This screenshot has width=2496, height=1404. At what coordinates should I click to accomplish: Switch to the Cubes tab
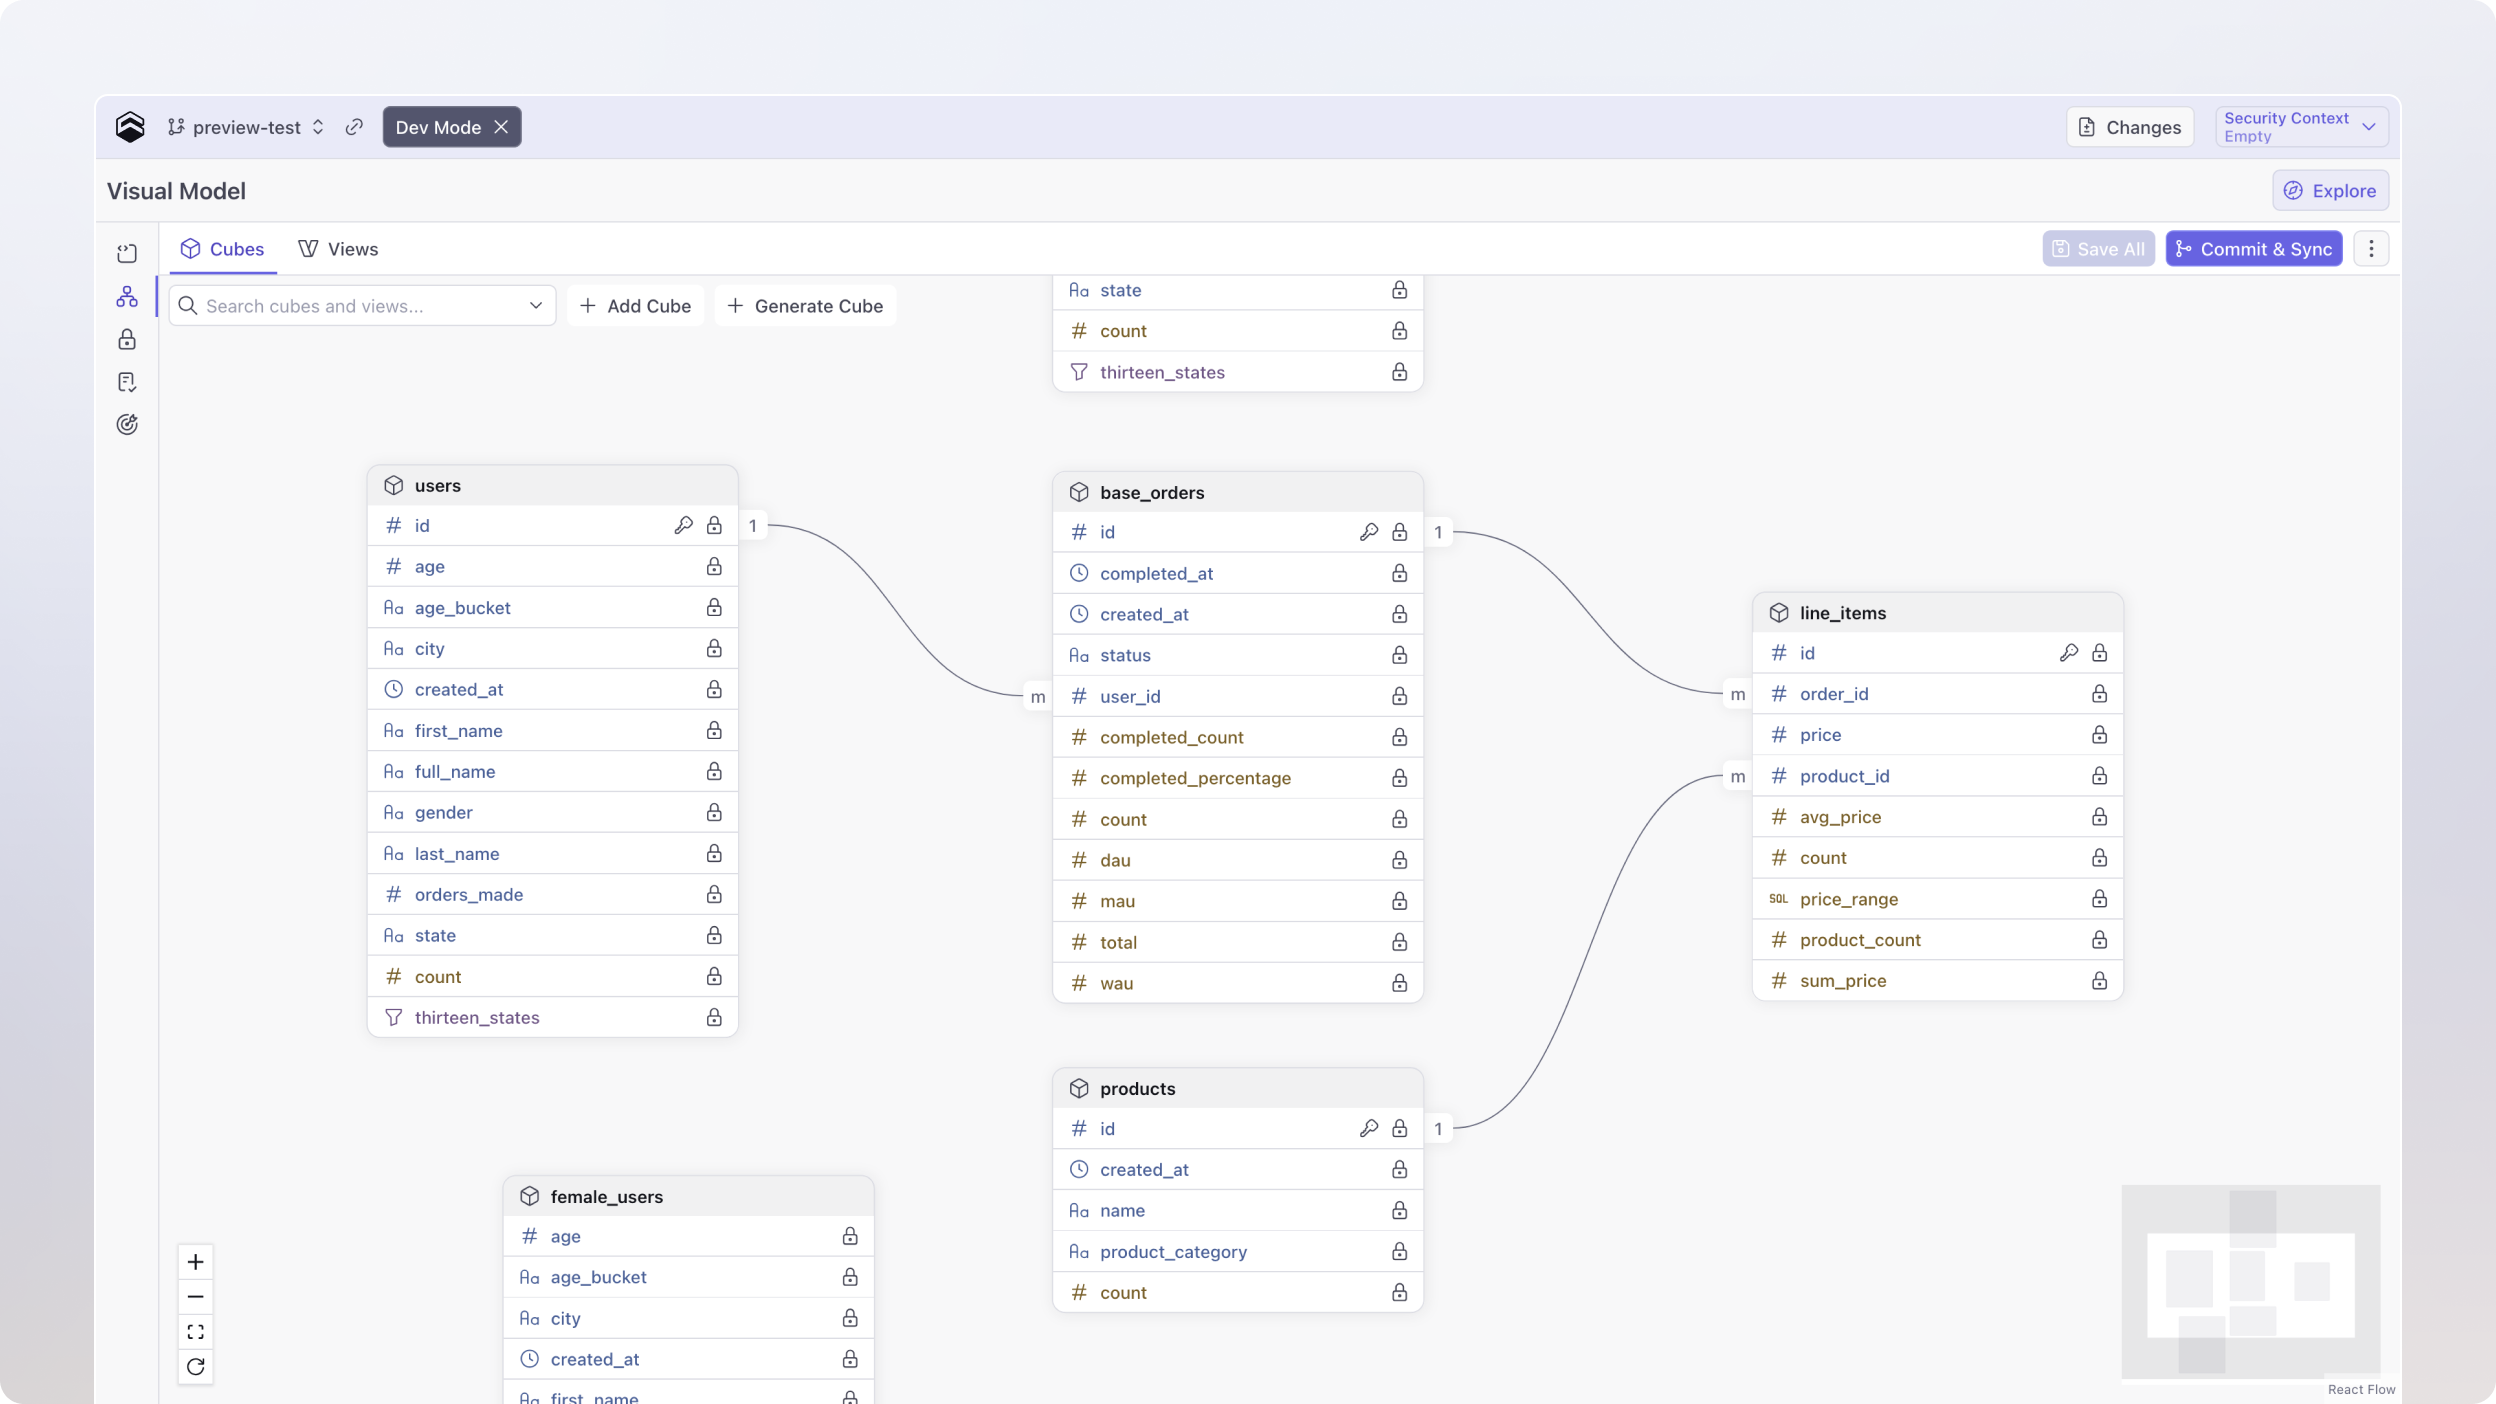[x=222, y=249]
